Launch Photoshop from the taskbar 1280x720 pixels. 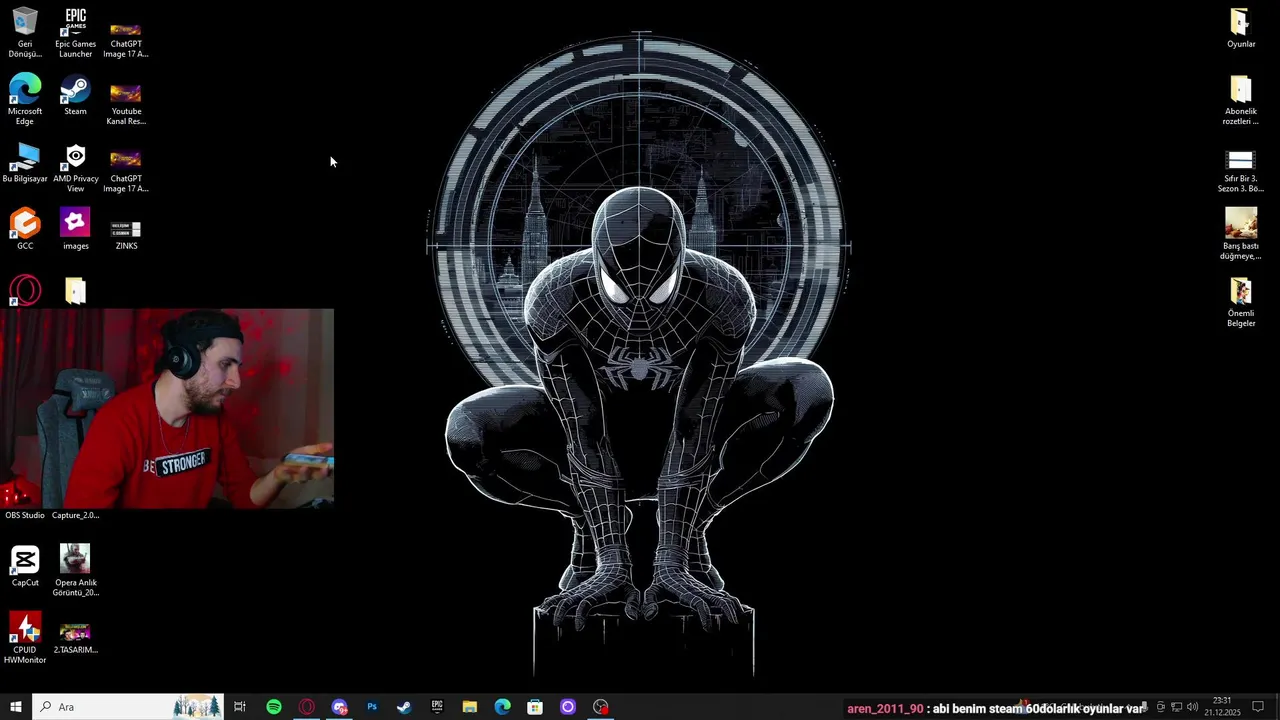click(x=372, y=707)
